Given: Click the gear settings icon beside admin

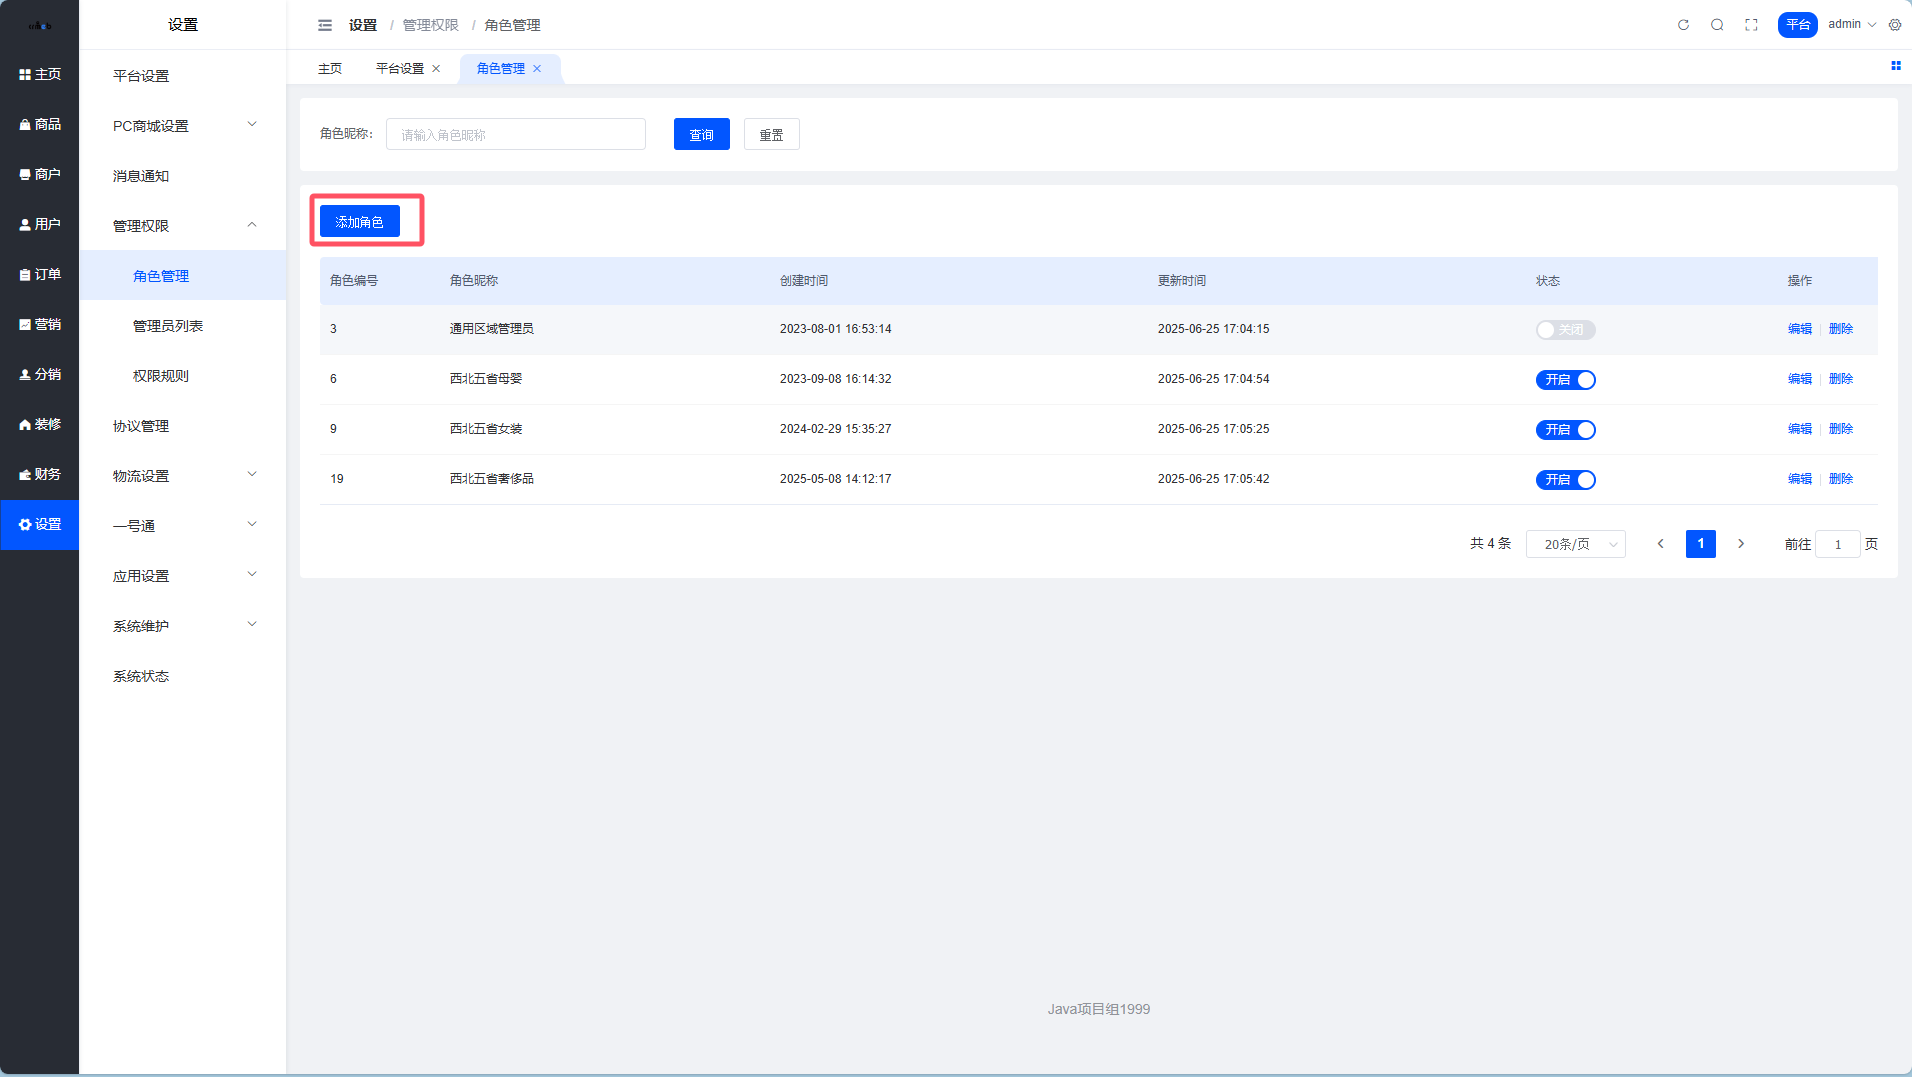Looking at the screenshot, I should (x=1895, y=25).
